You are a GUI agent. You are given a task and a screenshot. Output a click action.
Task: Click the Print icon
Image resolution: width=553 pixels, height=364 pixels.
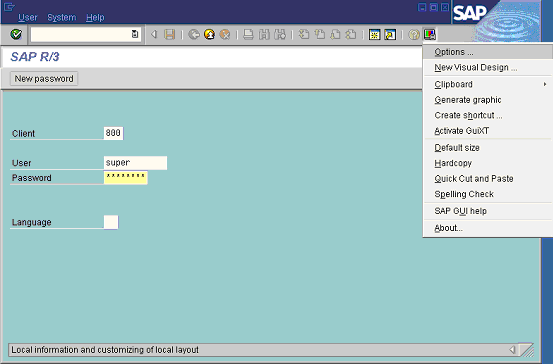[x=248, y=34]
